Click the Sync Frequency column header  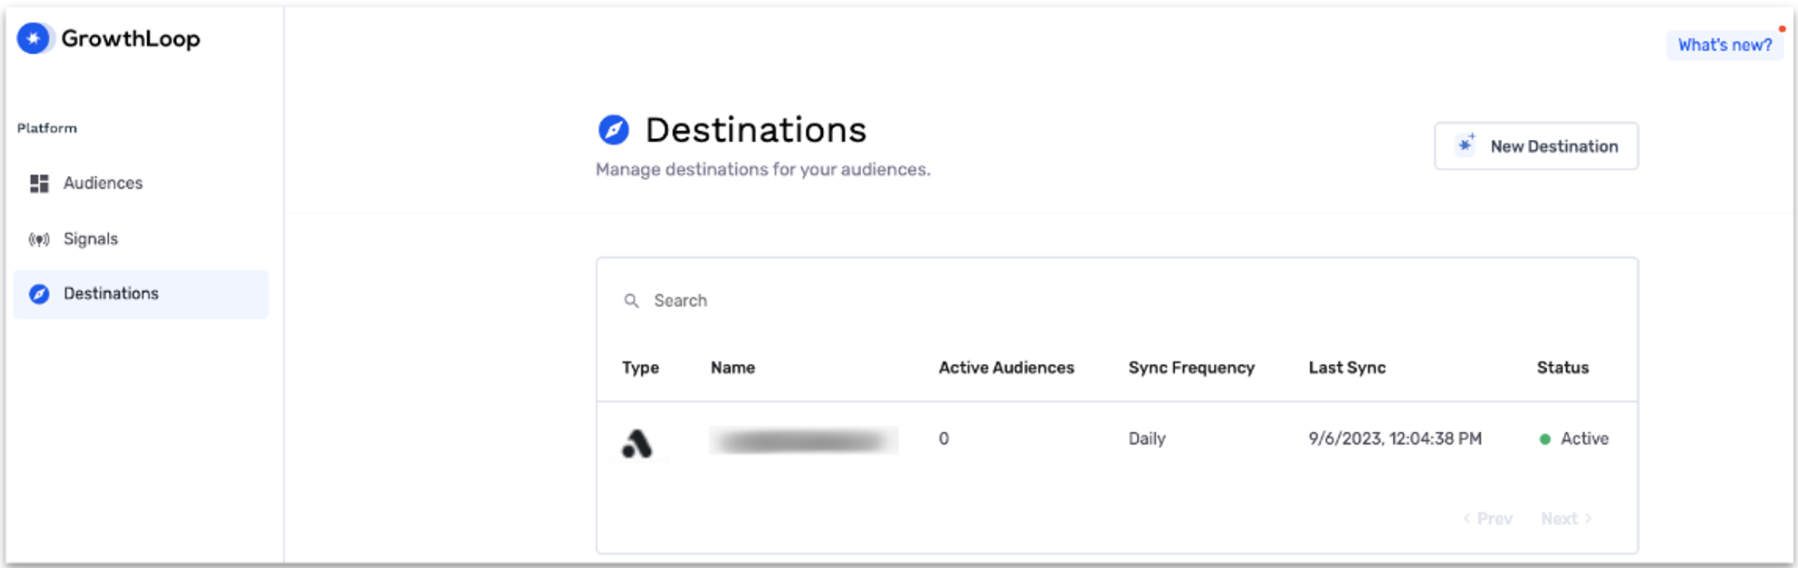point(1191,368)
